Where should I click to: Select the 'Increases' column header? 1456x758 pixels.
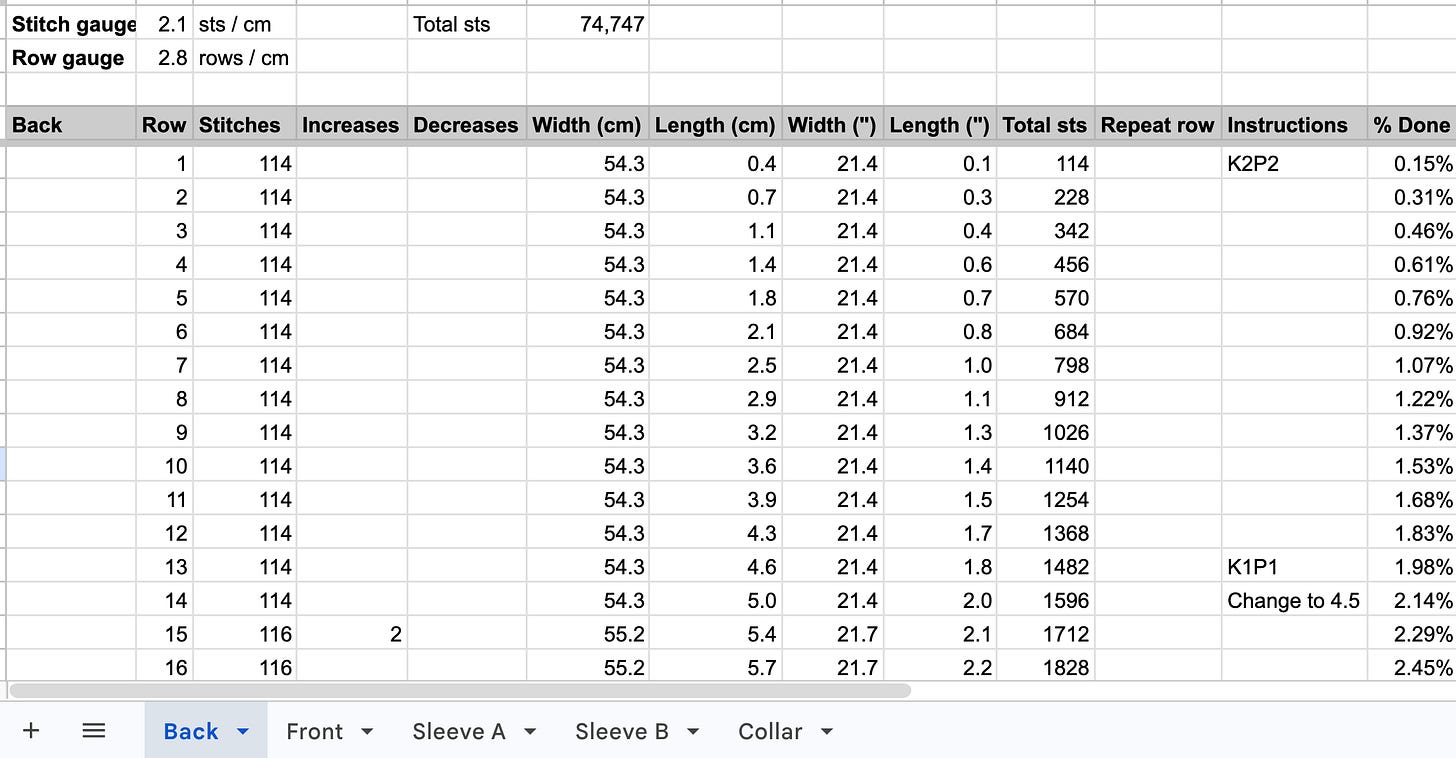point(352,125)
